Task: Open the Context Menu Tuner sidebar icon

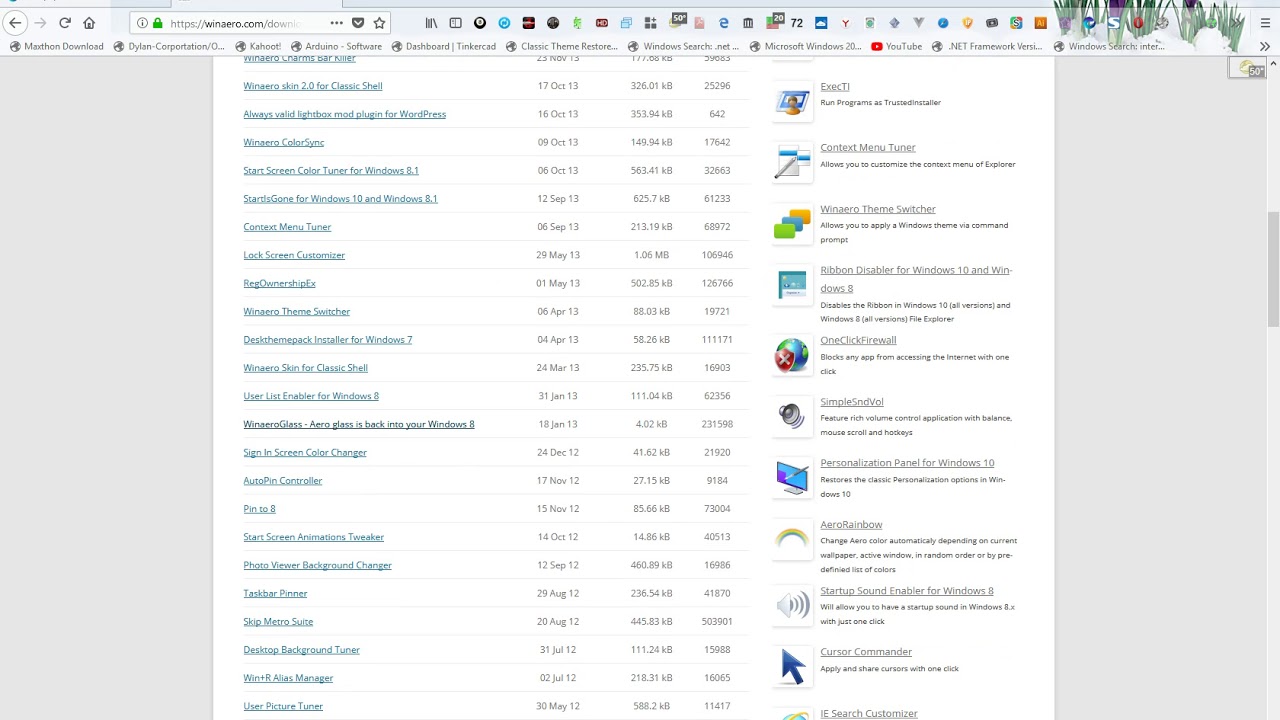Action: click(x=792, y=163)
